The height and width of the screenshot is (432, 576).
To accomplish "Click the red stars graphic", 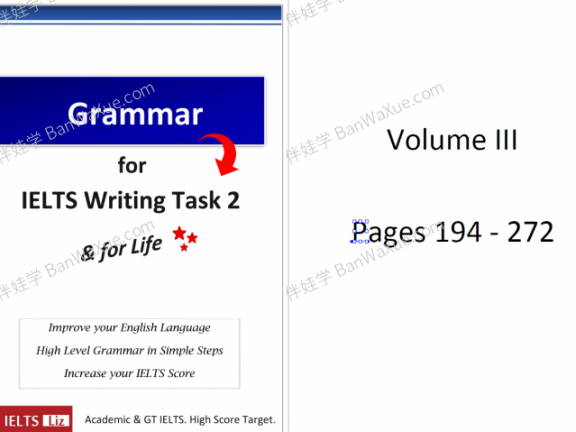I will (185, 238).
